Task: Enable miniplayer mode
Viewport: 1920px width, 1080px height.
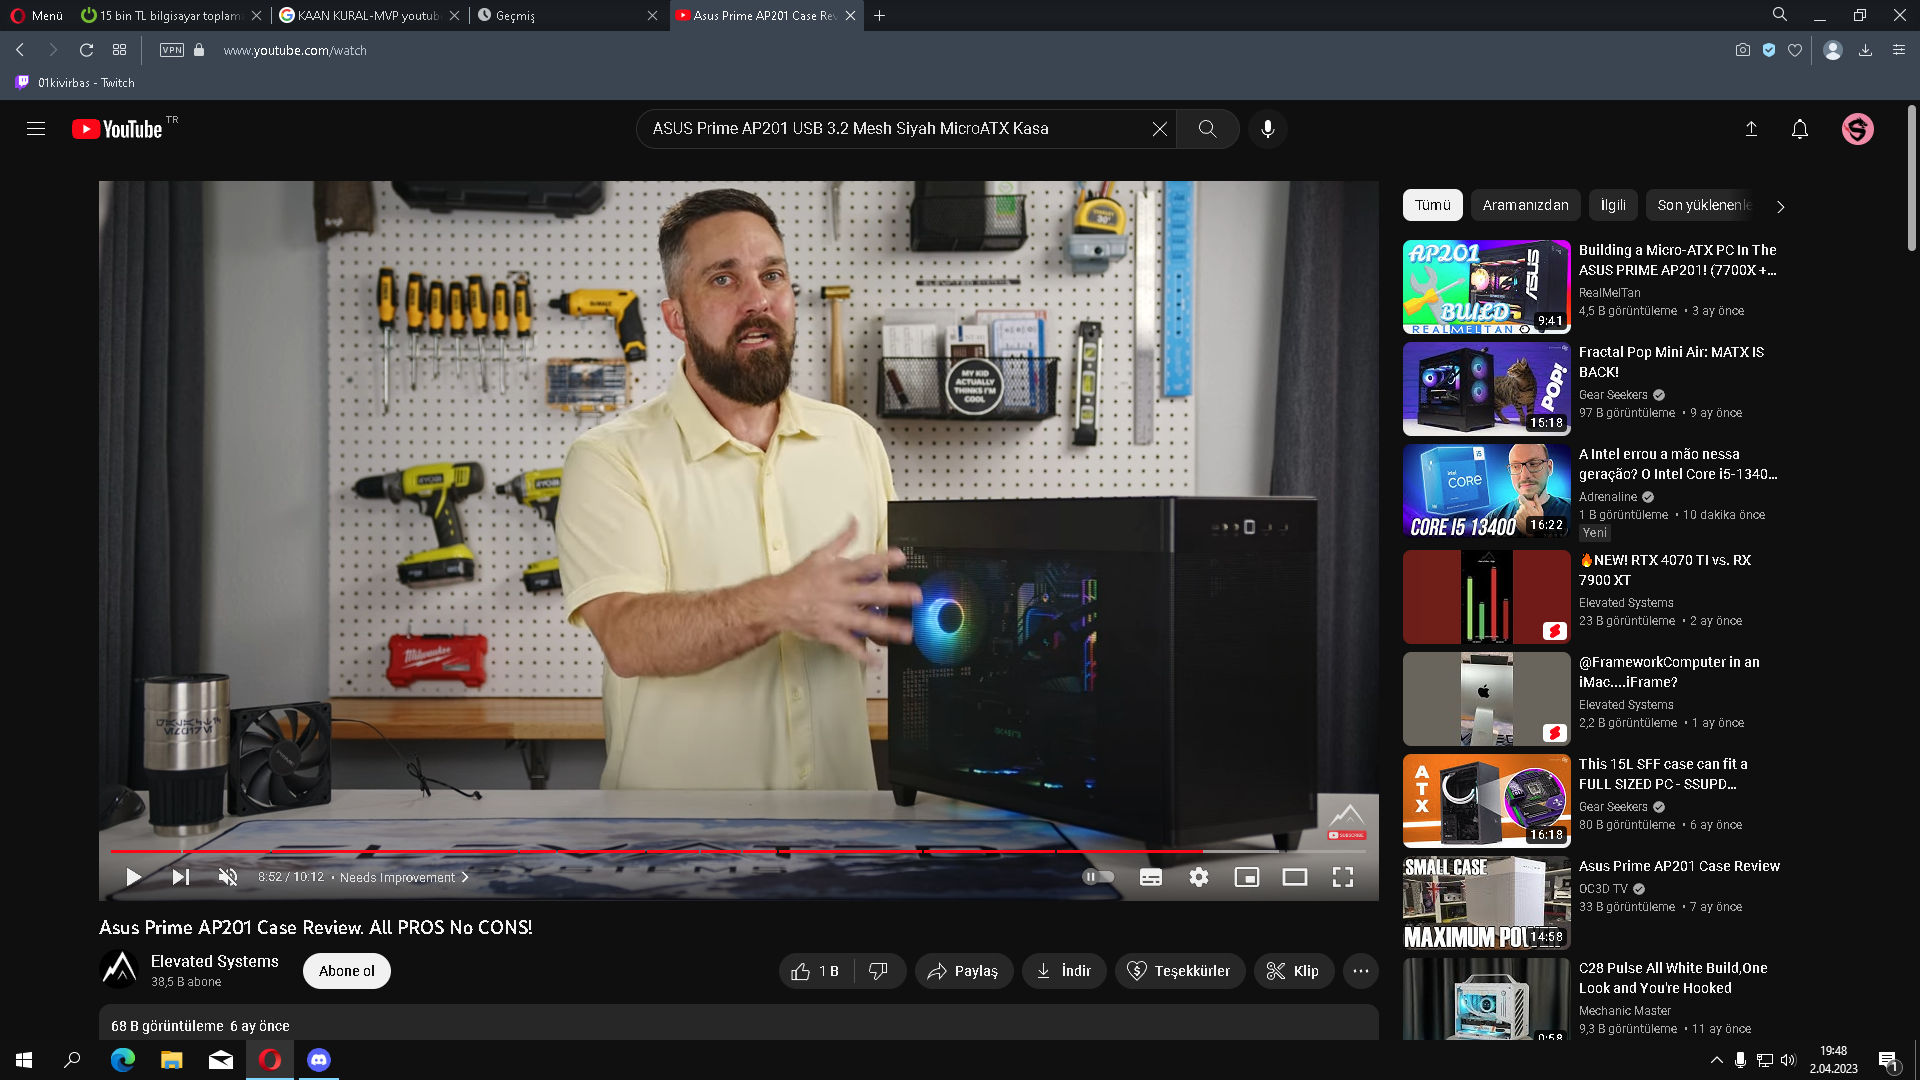Action: point(1247,877)
